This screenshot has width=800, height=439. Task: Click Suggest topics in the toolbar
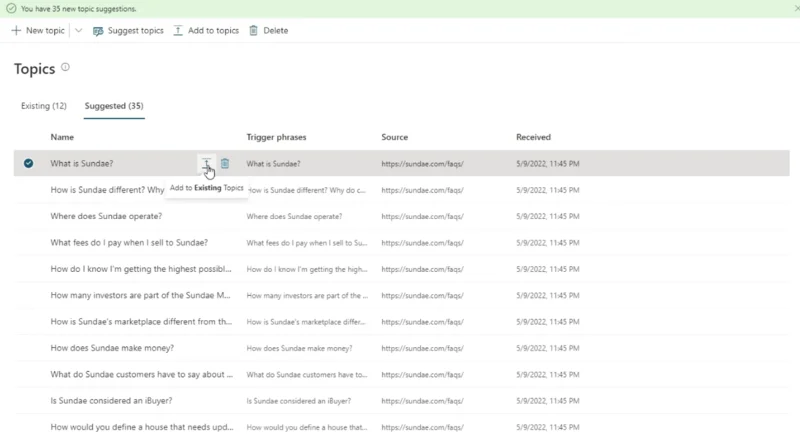coord(128,31)
